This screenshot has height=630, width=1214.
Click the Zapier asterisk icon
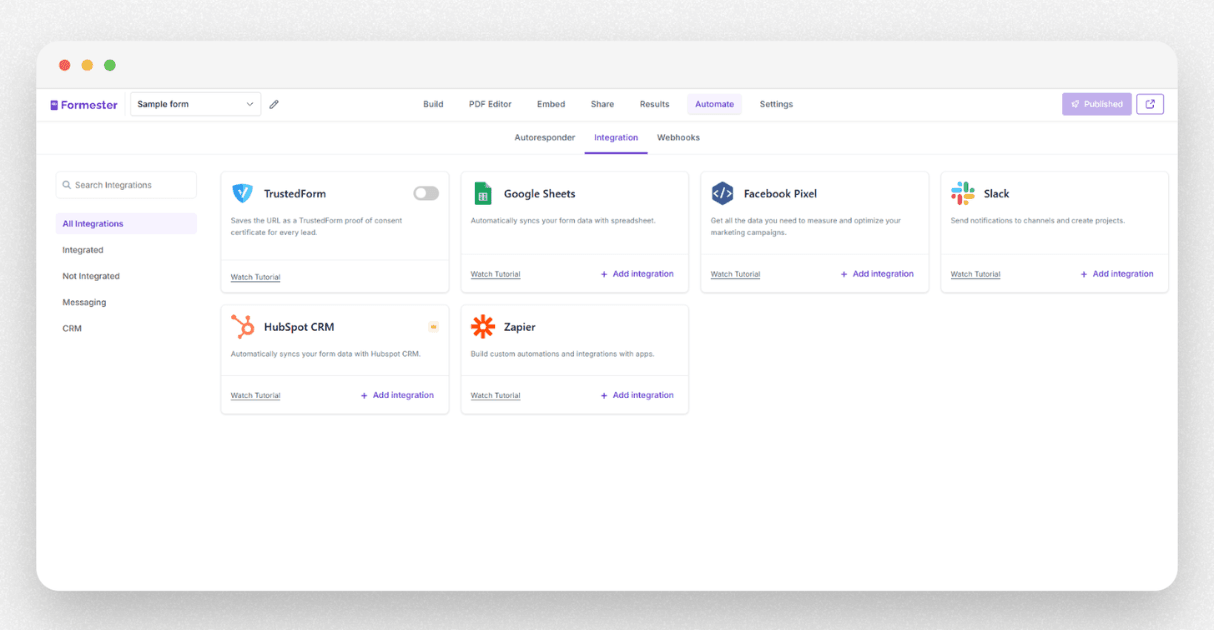[x=483, y=327]
